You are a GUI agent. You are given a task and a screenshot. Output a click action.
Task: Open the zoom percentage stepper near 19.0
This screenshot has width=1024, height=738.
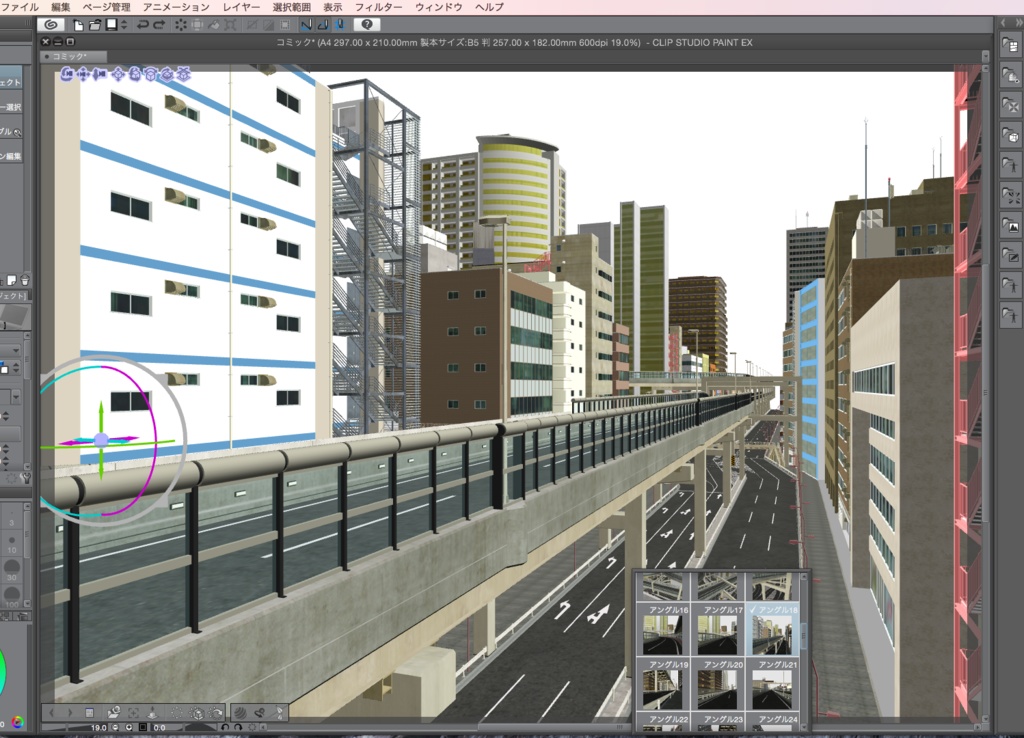[x=114, y=728]
